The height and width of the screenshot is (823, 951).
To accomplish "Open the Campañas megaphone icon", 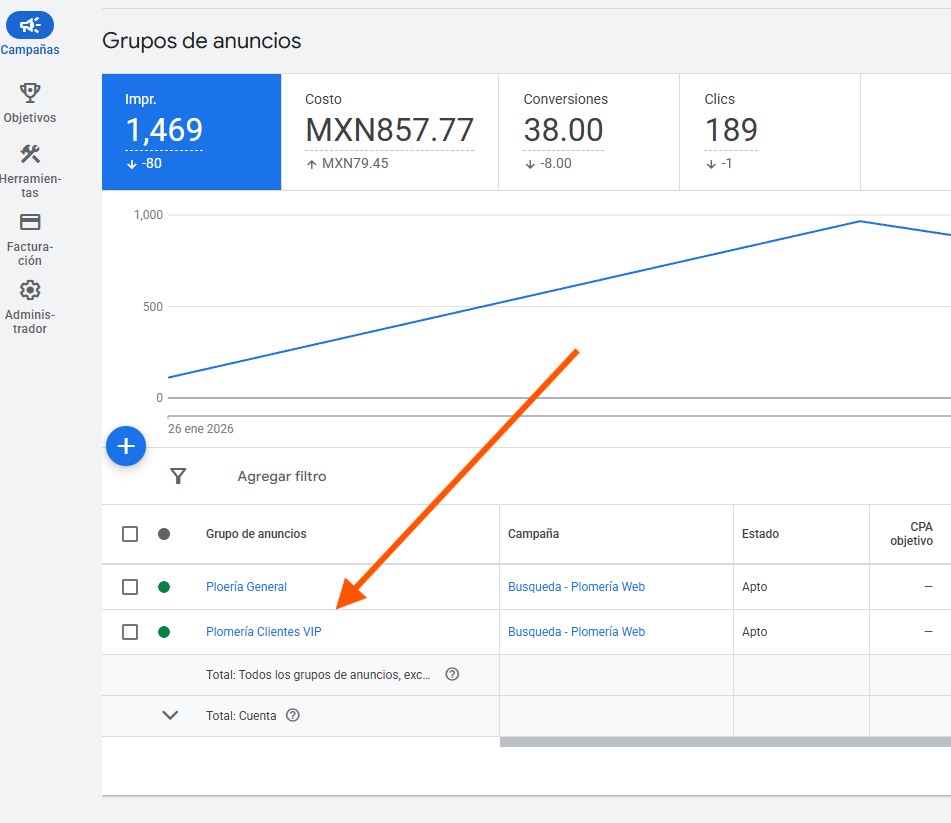I will (x=30, y=26).
